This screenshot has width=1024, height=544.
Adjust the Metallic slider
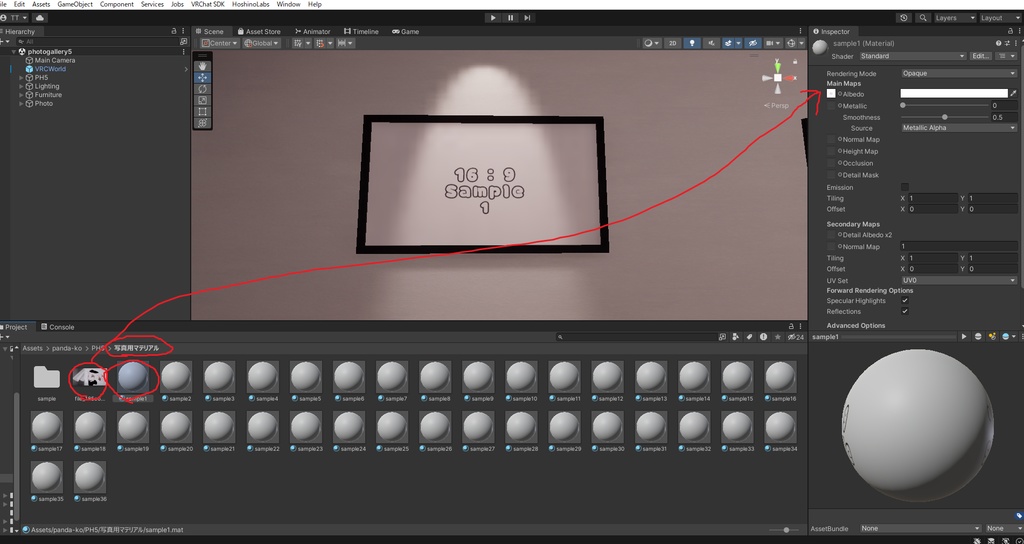click(945, 105)
